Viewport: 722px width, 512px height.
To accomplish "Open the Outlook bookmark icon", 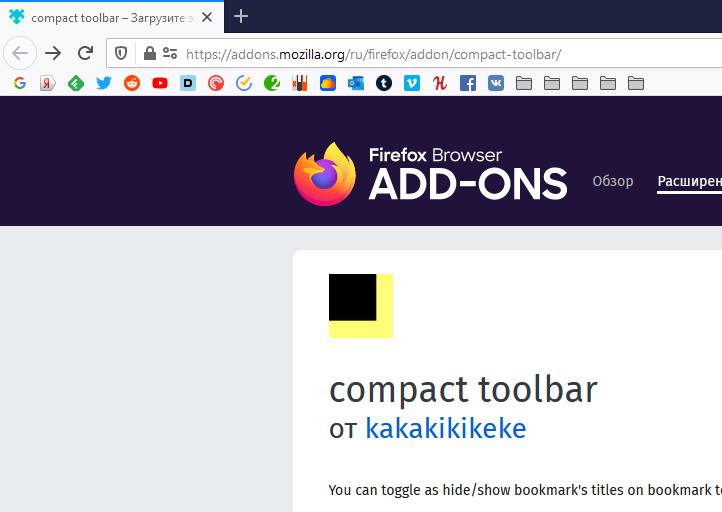I will coord(356,83).
